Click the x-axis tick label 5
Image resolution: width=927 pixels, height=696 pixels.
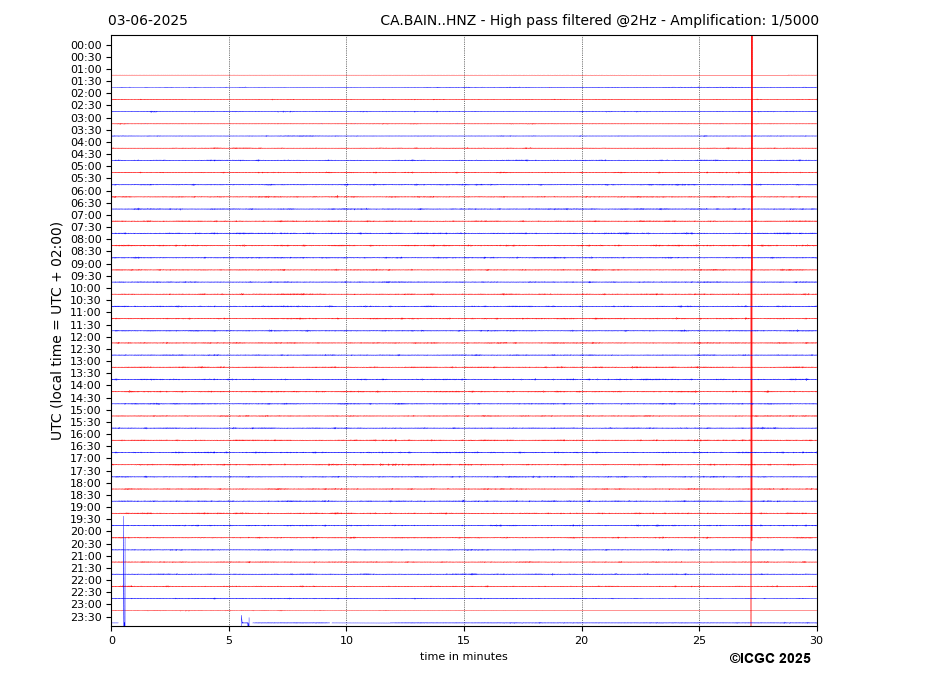[x=229, y=640]
